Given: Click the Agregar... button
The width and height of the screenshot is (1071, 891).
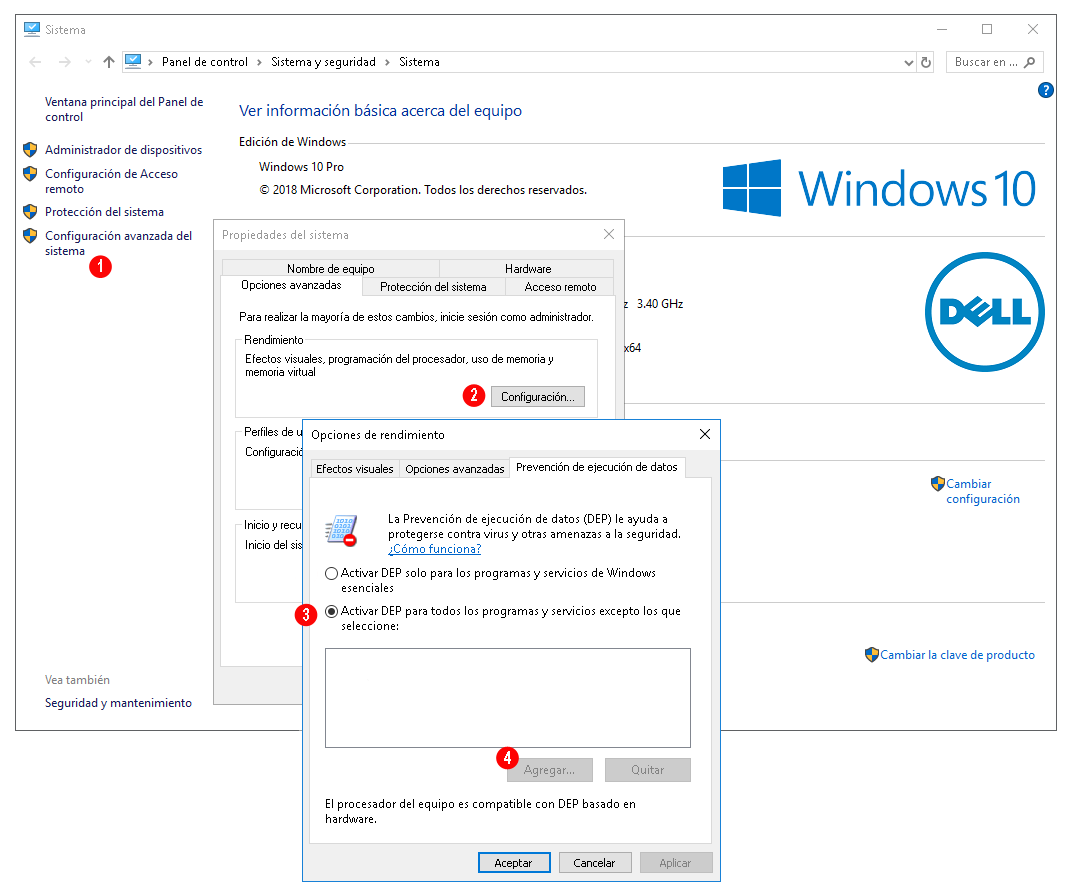Looking at the screenshot, I should point(549,770).
